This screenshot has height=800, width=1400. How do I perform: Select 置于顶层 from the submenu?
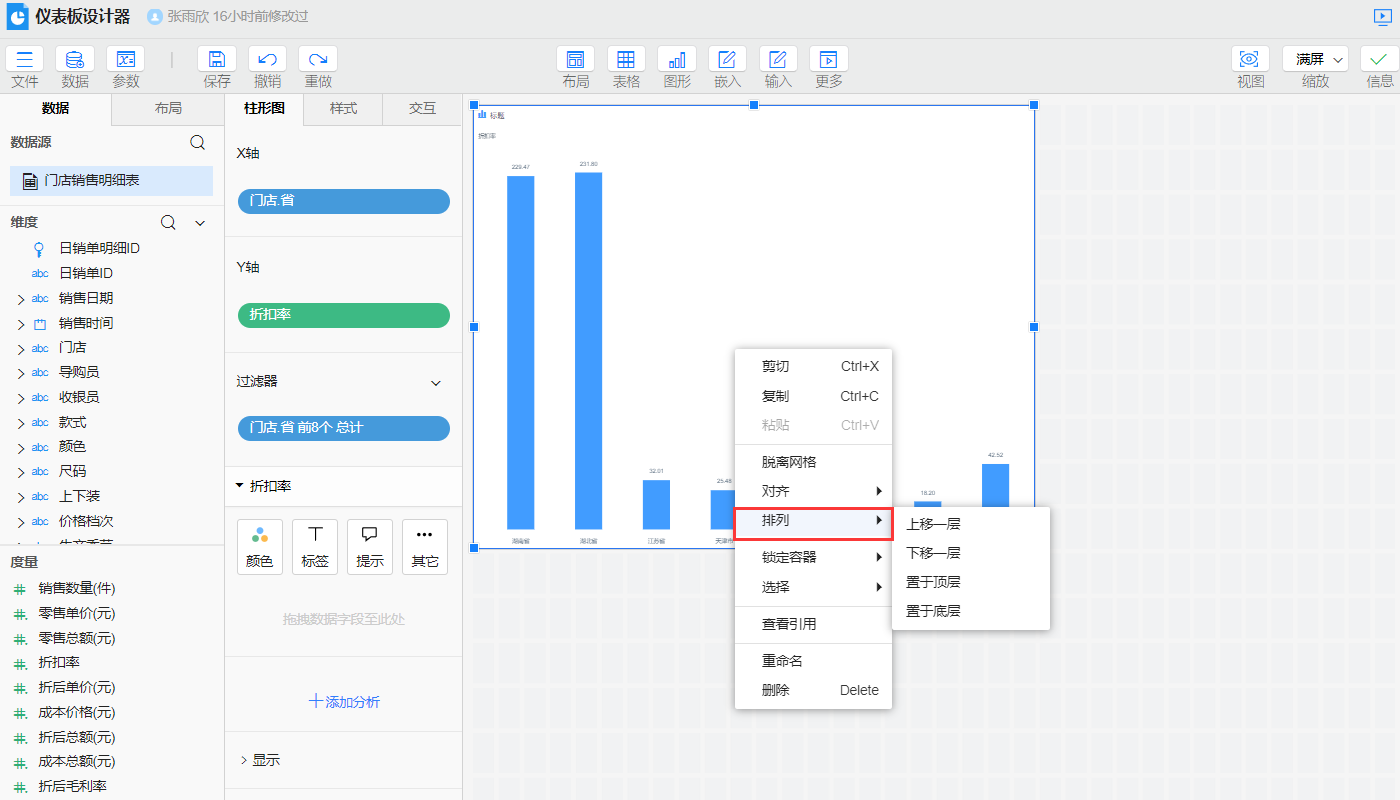[x=933, y=582]
